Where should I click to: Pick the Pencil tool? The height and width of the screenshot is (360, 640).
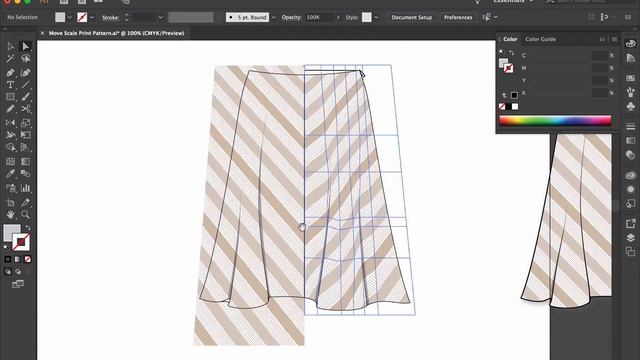11,109
